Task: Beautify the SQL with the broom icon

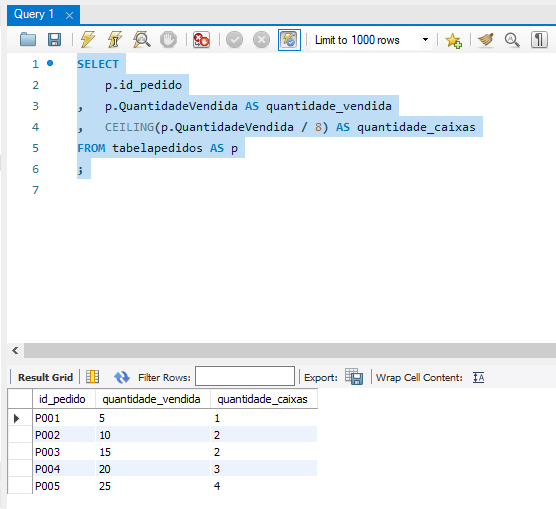Action: pyautogui.click(x=485, y=40)
